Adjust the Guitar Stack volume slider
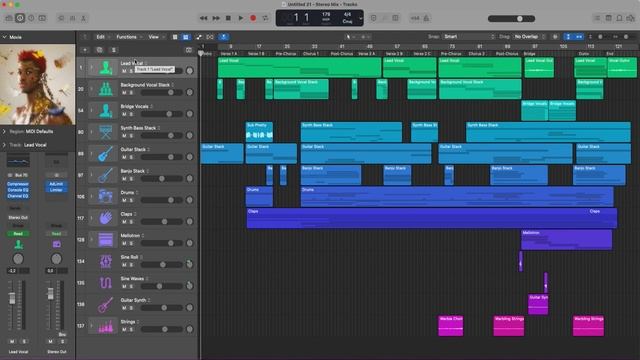 pyautogui.click(x=162, y=157)
